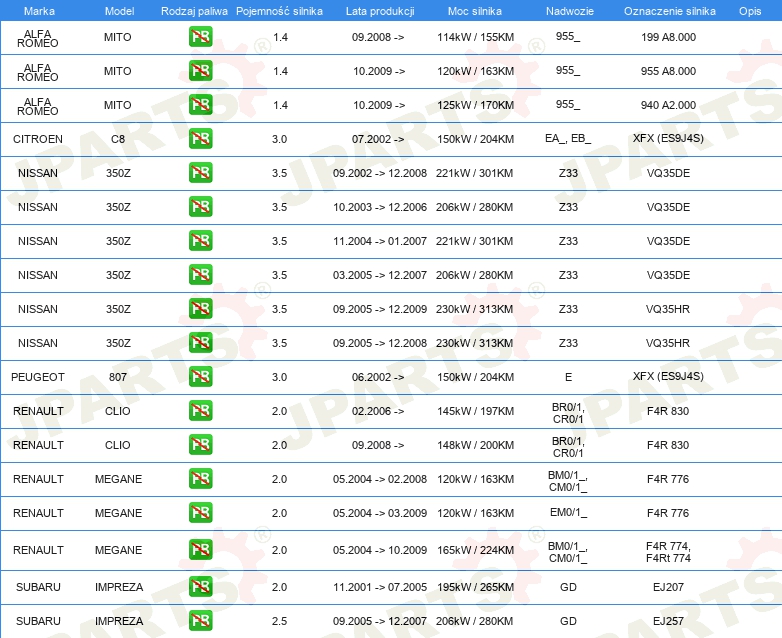Click the petrol icon in the Peugeot 807 row
The image size is (782, 638).
[200, 377]
